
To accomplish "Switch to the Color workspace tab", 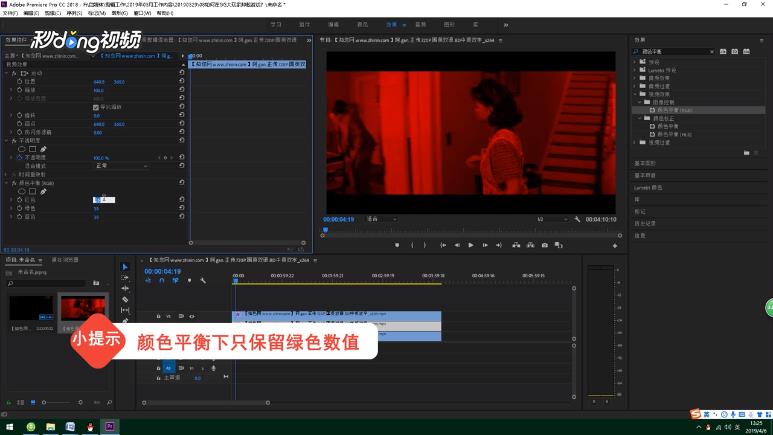I will tap(362, 25).
